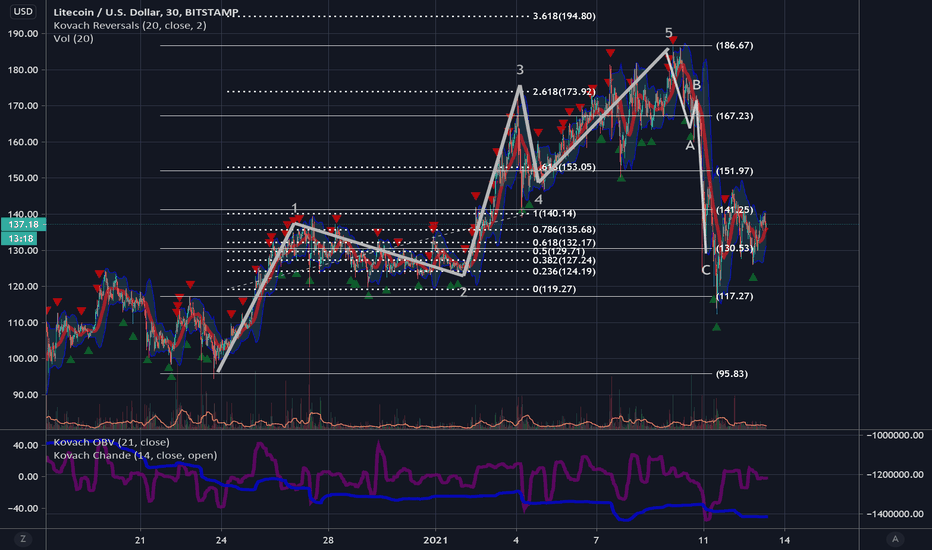Select Kovach Chande indicator legend
The width and height of the screenshot is (932, 550).
click(x=135, y=455)
